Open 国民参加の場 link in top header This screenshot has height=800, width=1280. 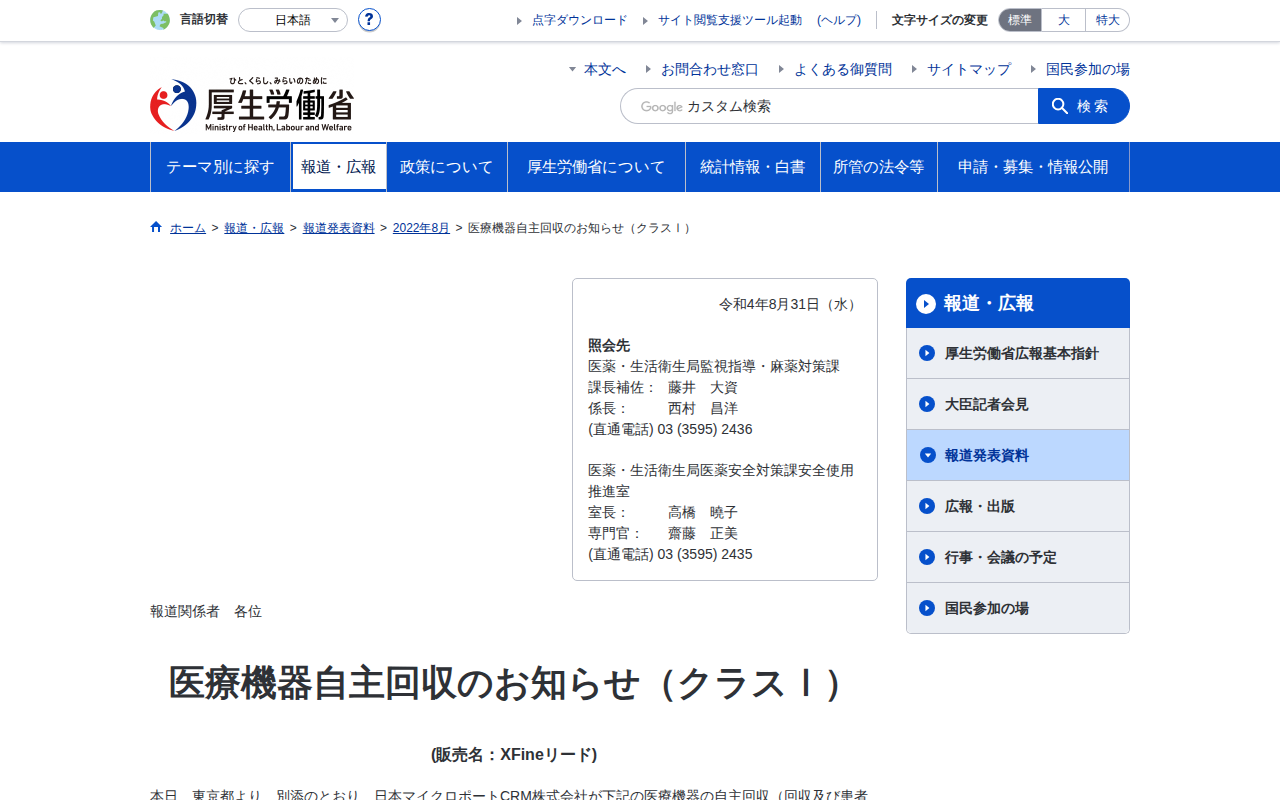[x=1088, y=69]
